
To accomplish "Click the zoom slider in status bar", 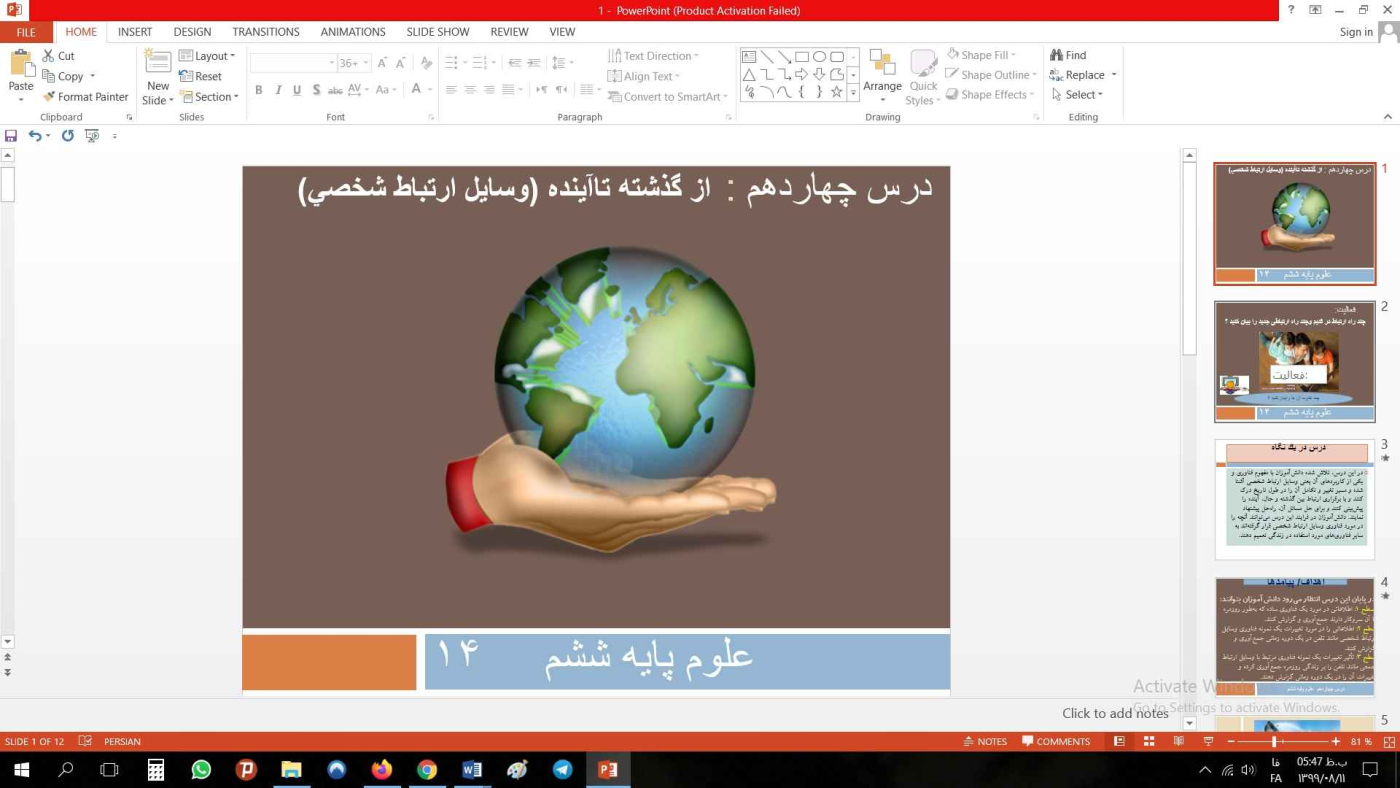I will pos(1274,742).
